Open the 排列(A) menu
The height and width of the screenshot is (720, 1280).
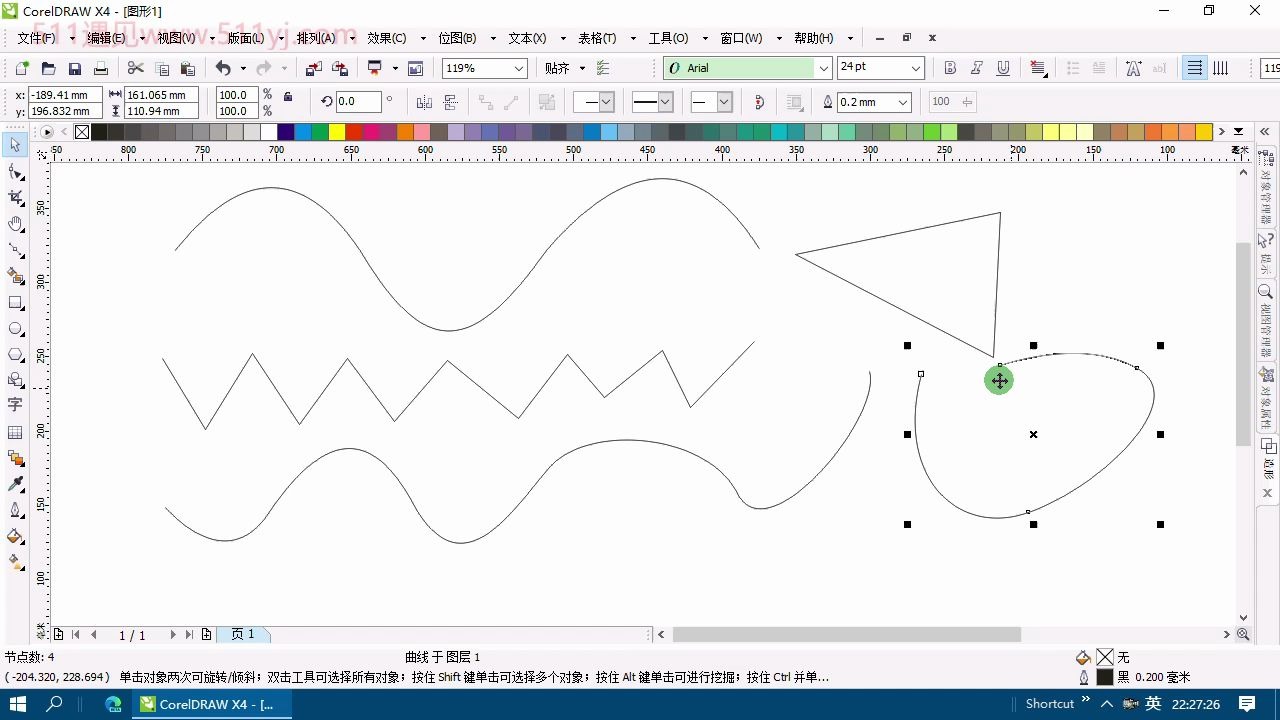click(x=316, y=38)
